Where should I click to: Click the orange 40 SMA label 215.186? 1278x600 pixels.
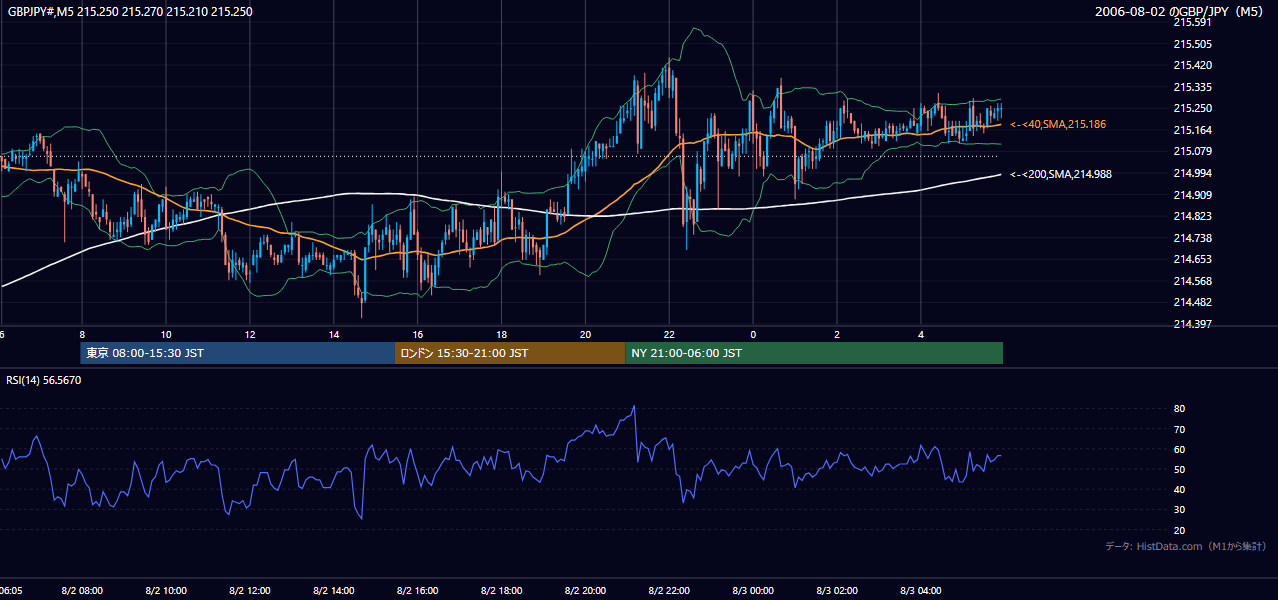pyautogui.click(x=1058, y=124)
